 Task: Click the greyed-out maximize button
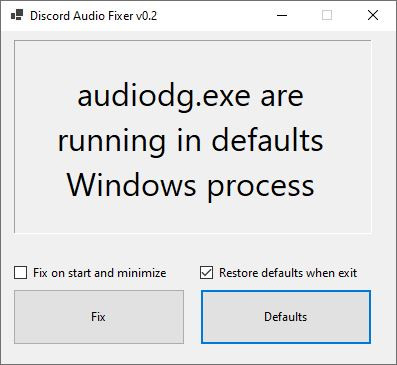[327, 15]
